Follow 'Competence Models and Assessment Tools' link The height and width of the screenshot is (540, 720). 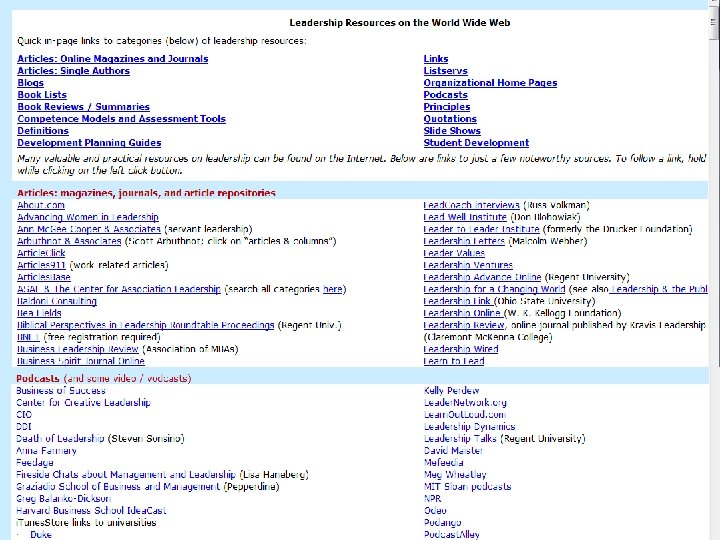coord(121,118)
